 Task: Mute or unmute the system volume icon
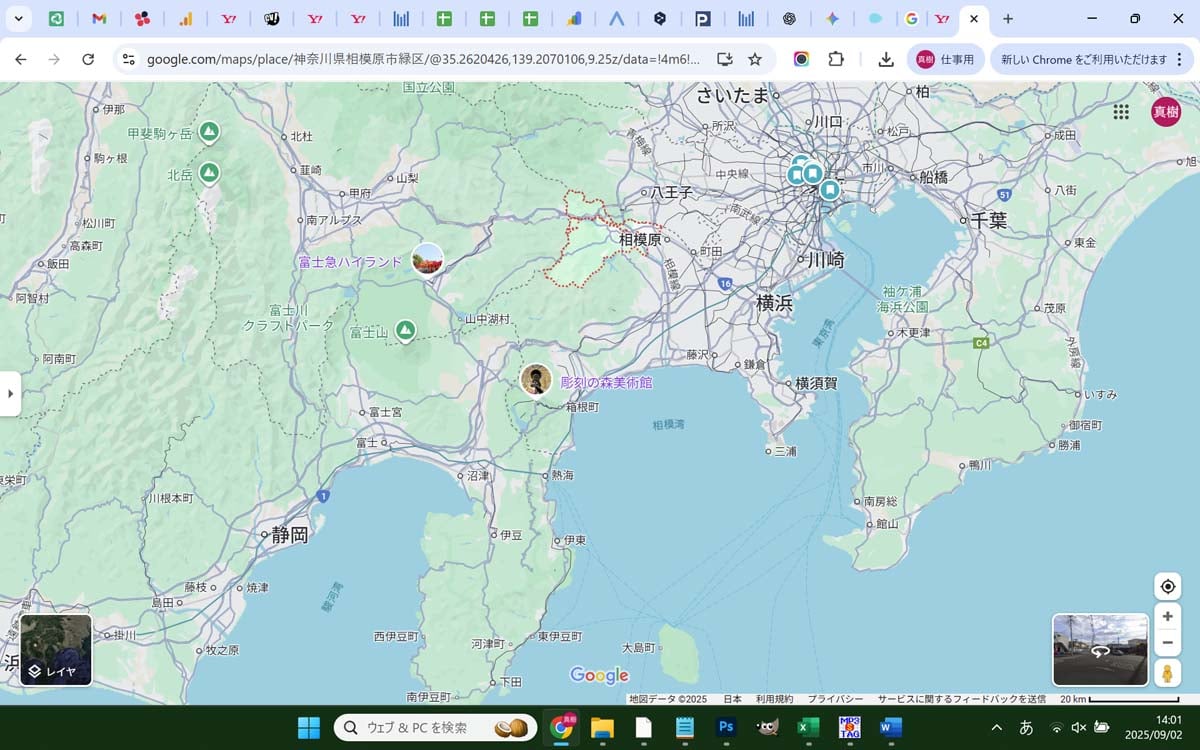pyautogui.click(x=1079, y=727)
